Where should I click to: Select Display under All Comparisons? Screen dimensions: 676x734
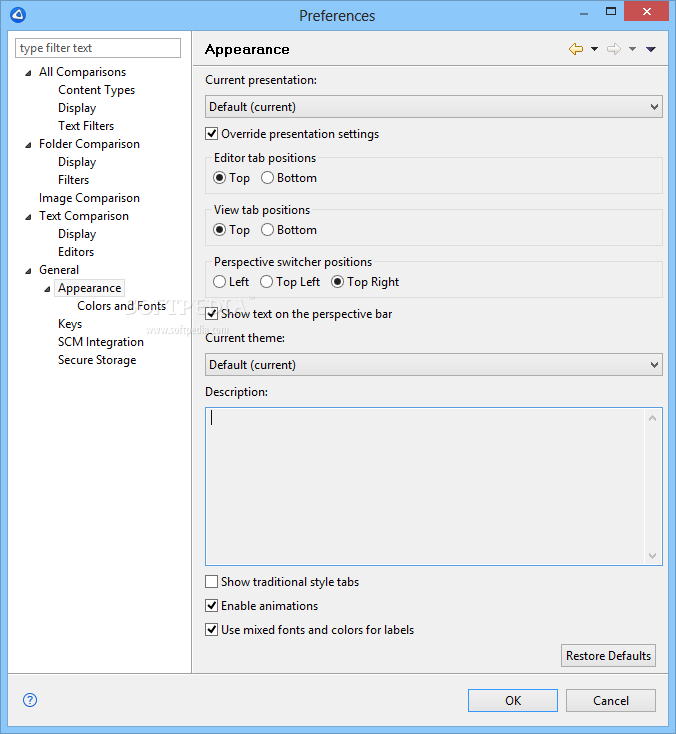(x=77, y=108)
